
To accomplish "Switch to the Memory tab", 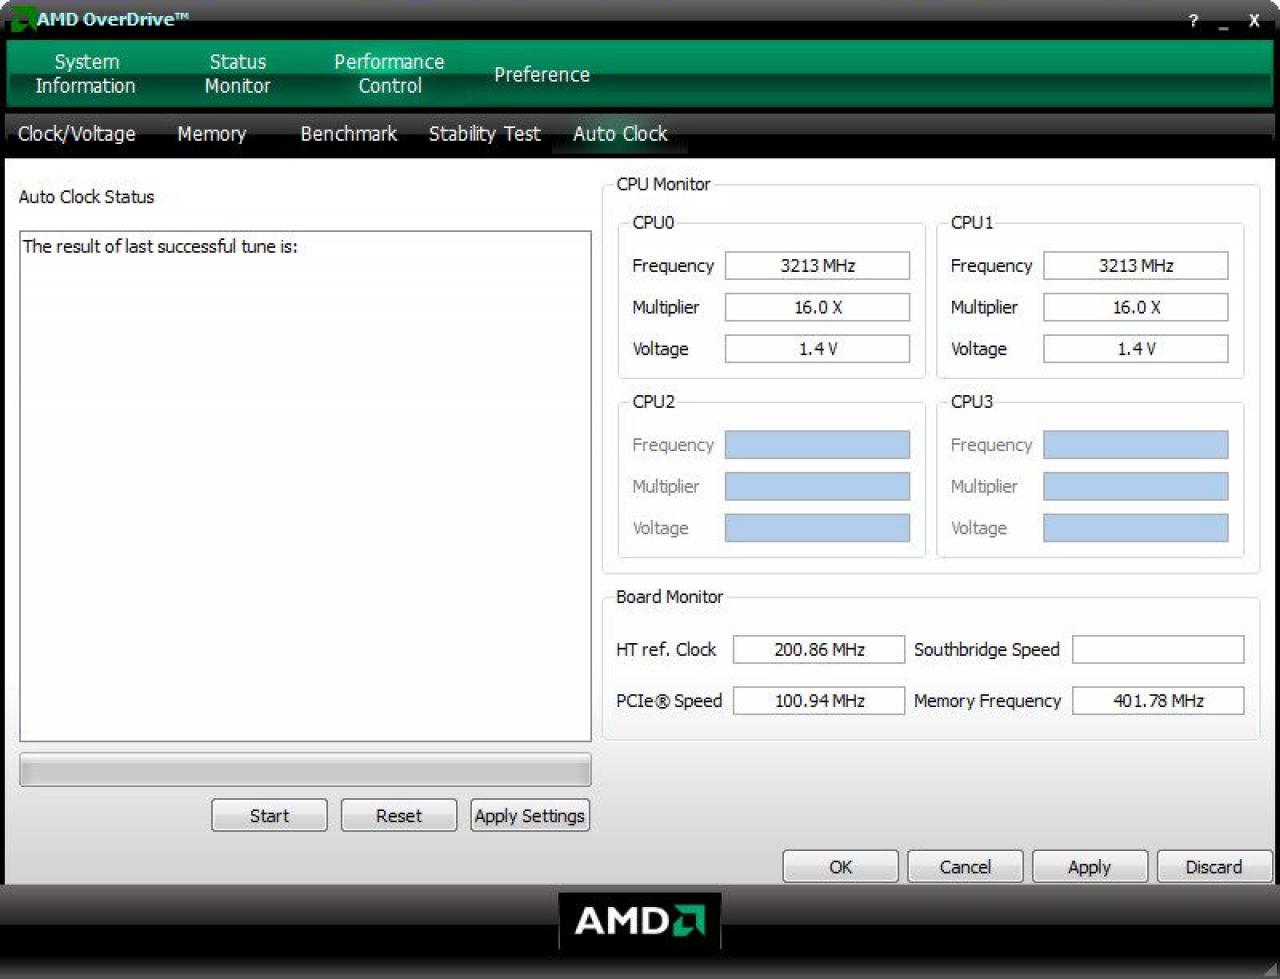I will (x=212, y=134).
